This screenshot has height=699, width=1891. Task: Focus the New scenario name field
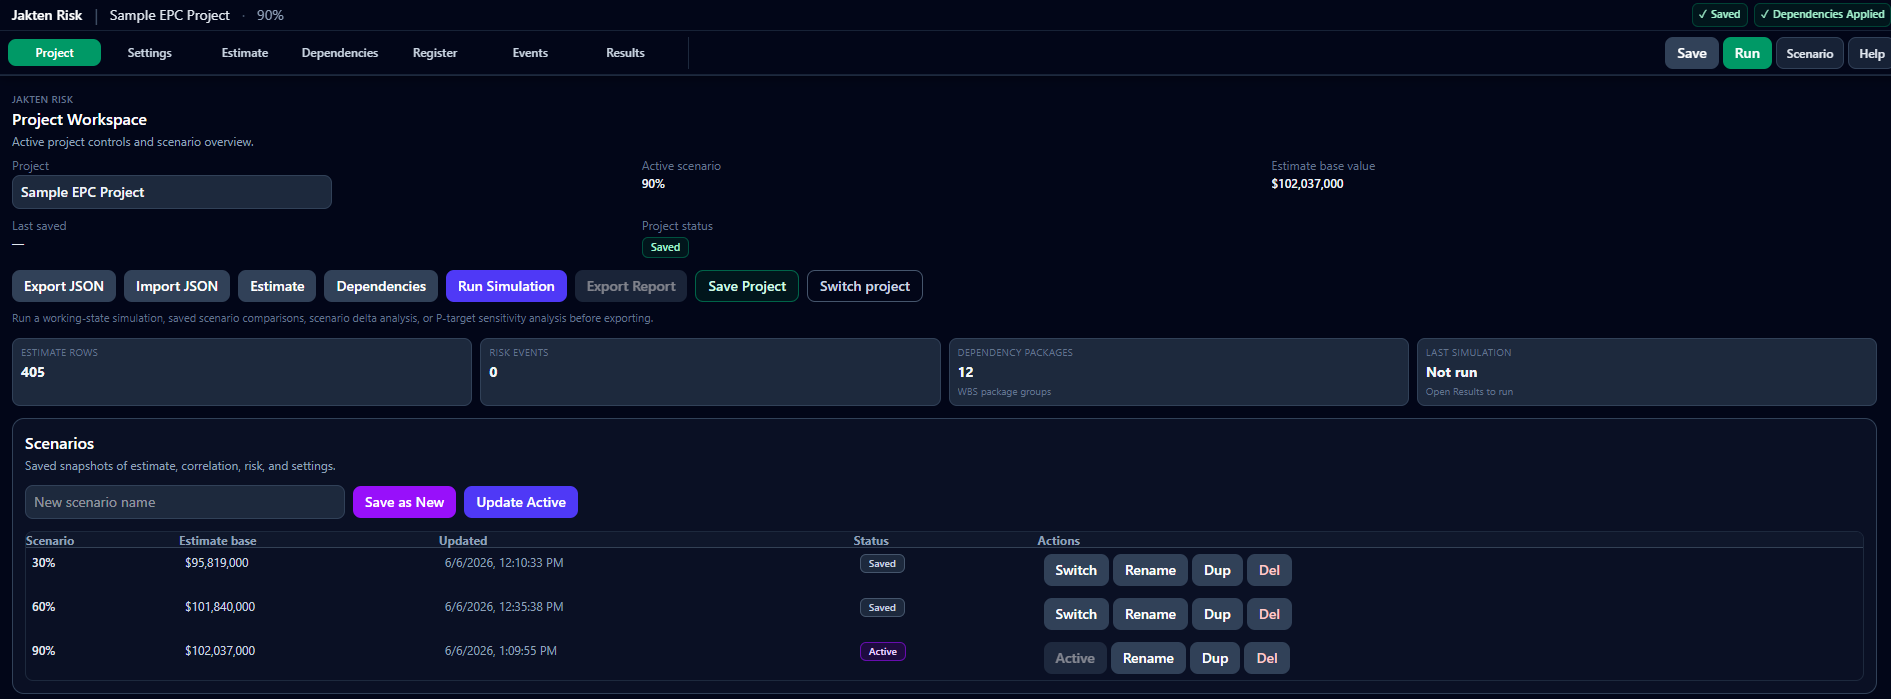pos(185,502)
